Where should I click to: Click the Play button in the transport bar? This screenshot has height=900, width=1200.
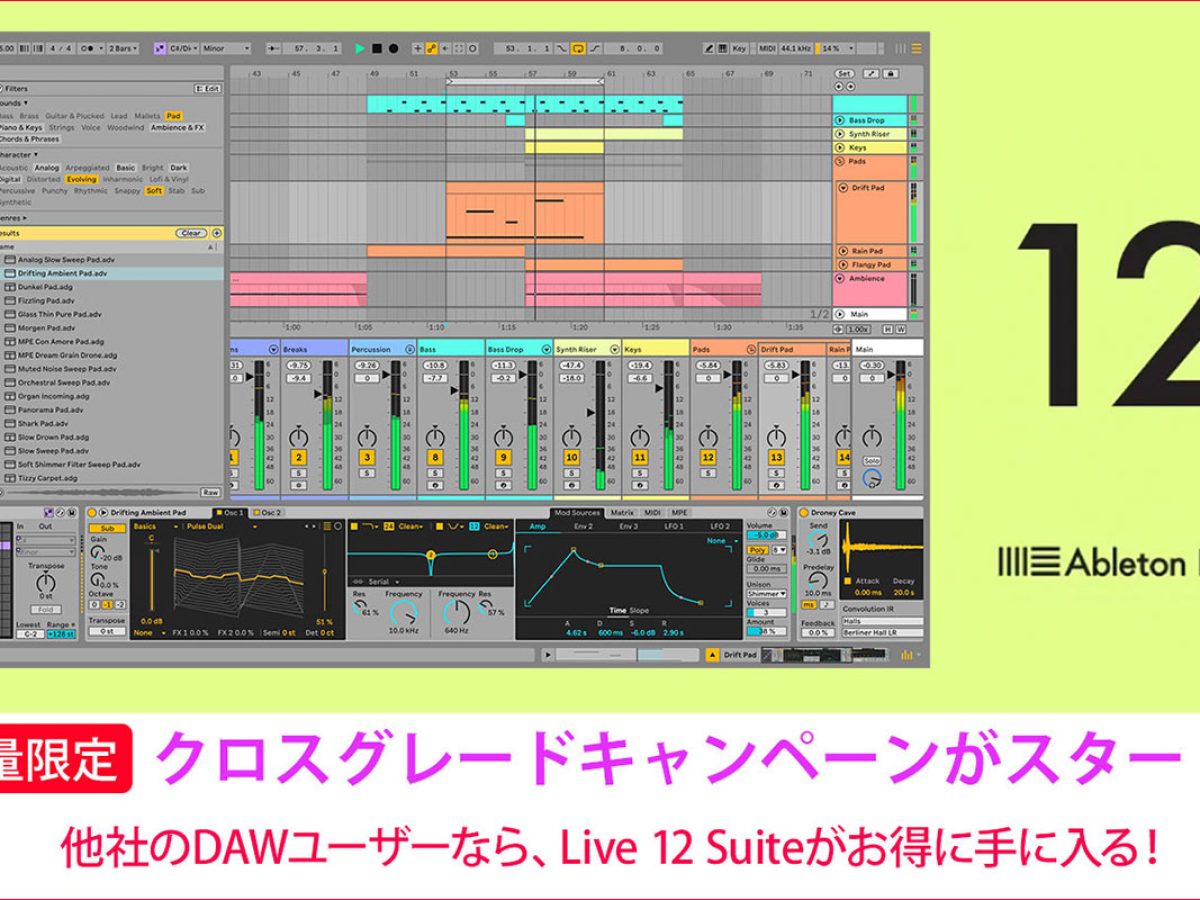click(x=359, y=47)
